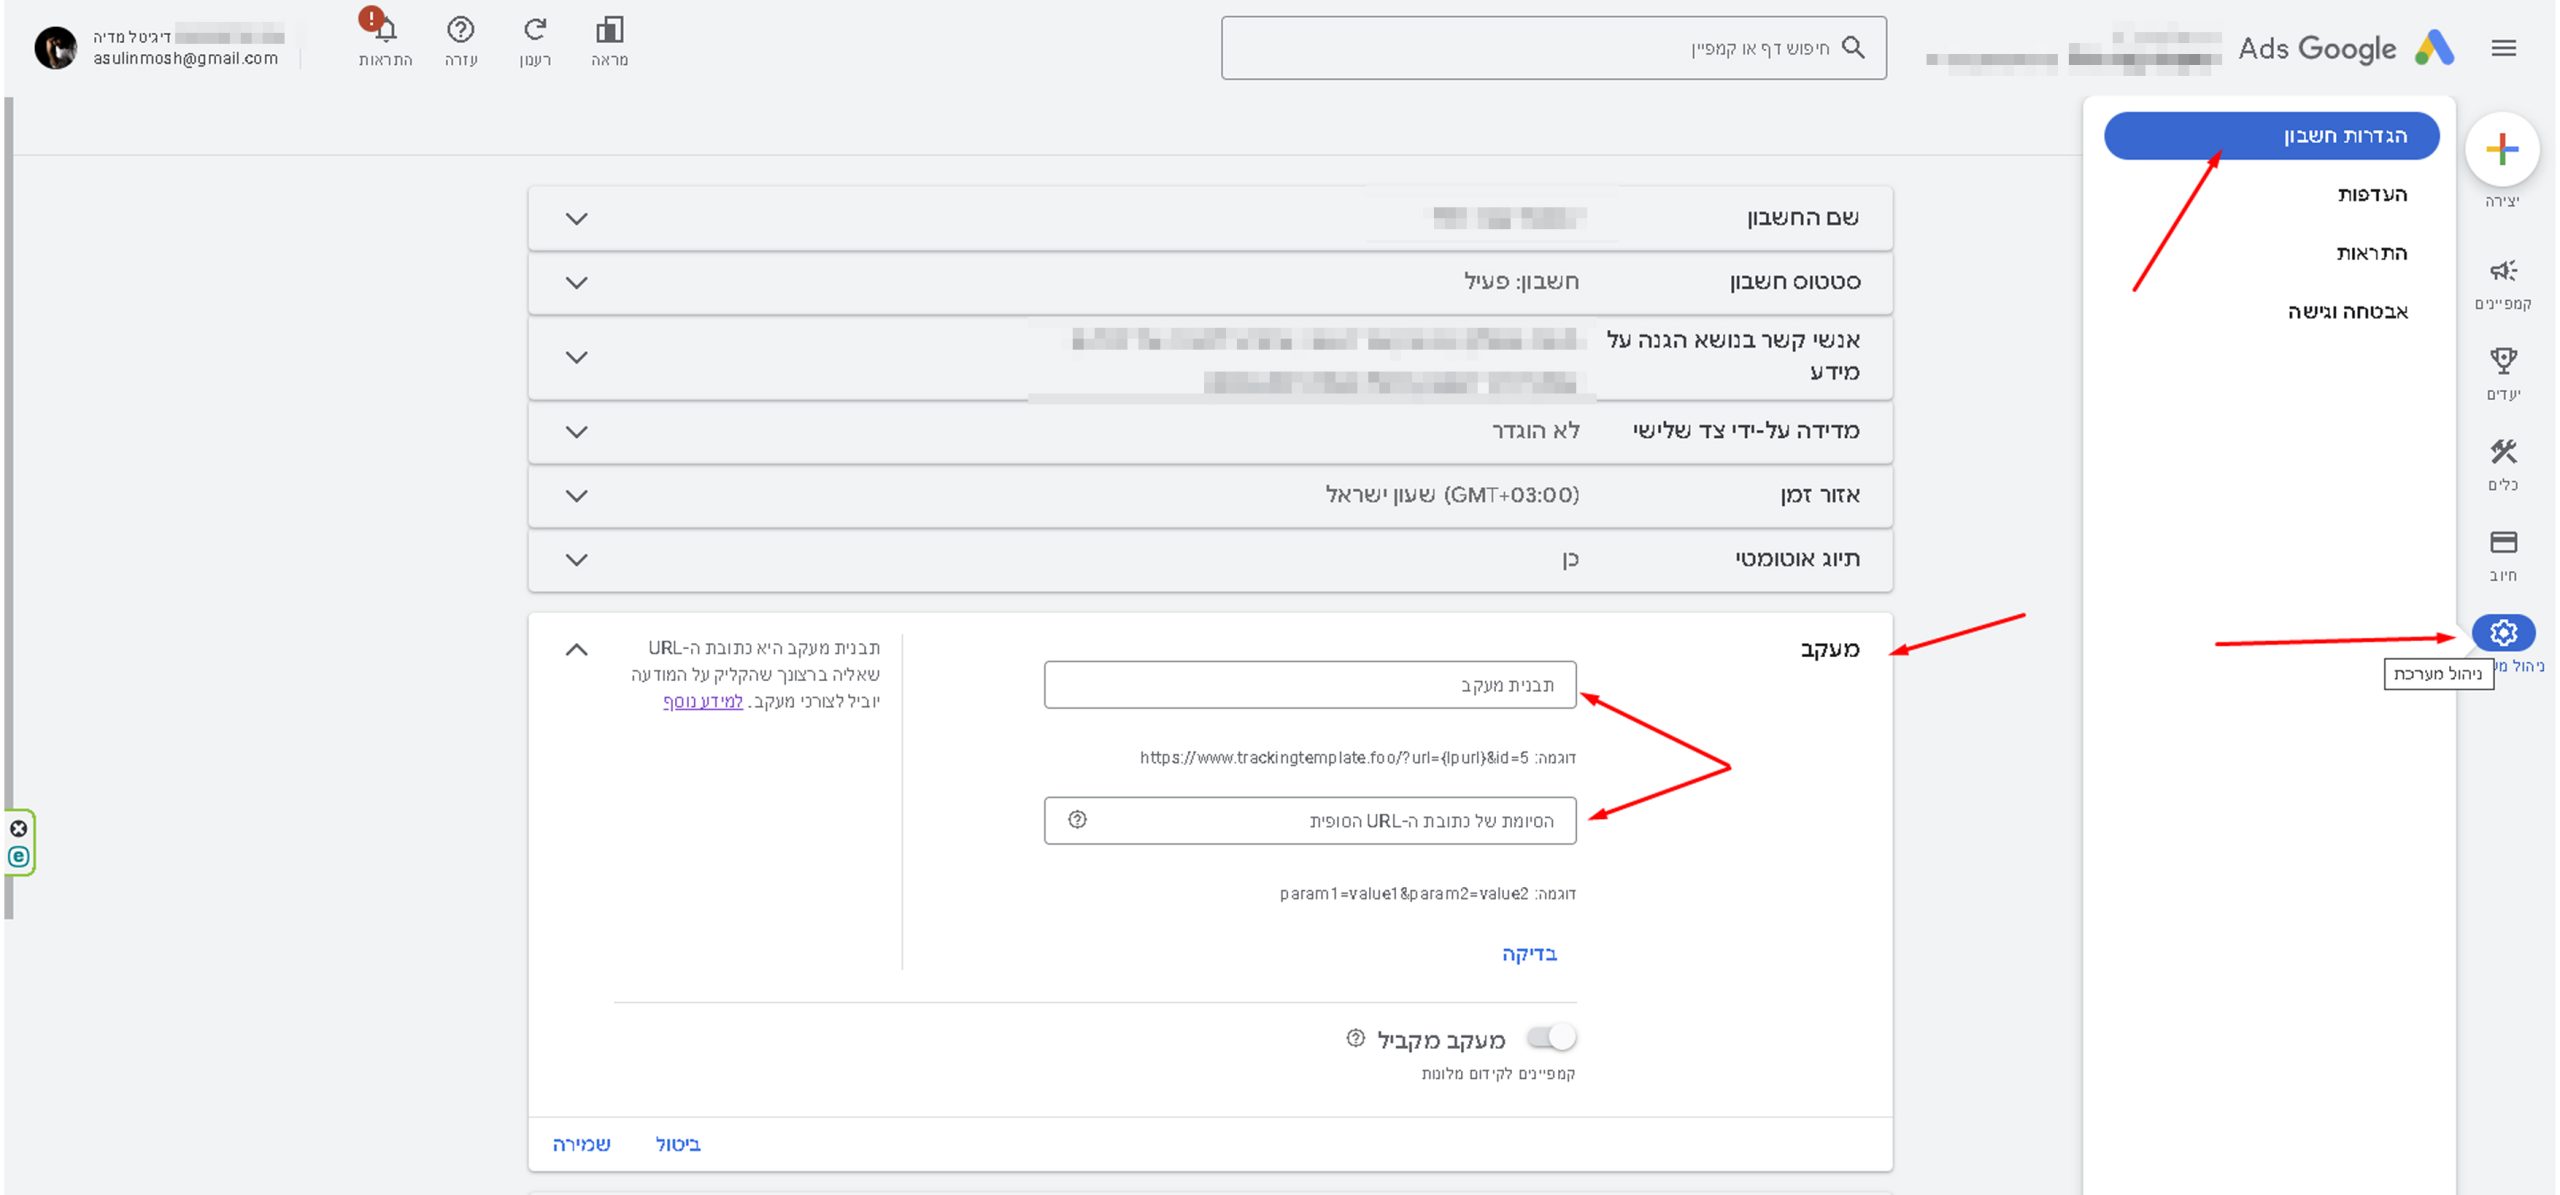Click the Refresh icon in top bar
Screen dimensions: 2560x1195
(x=535, y=31)
